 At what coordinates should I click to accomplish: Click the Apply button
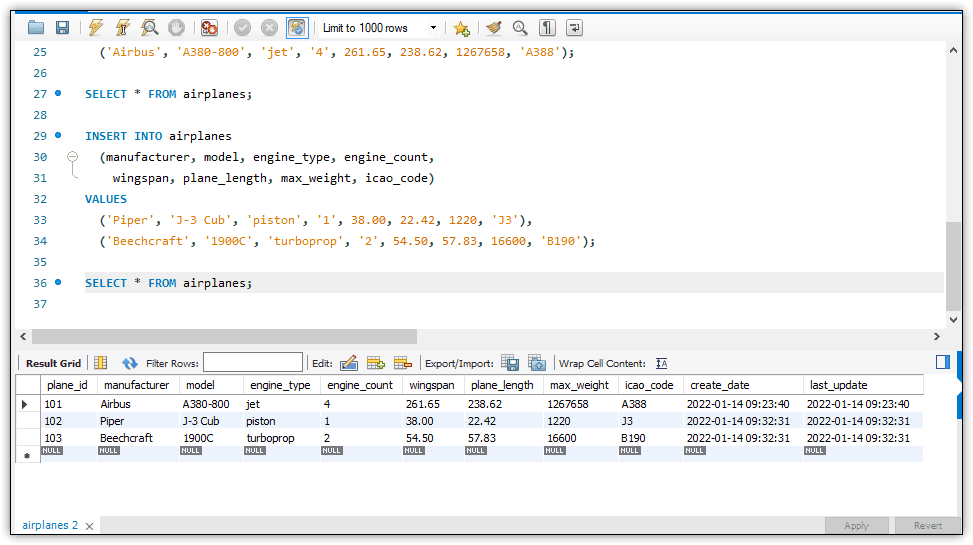point(856,526)
